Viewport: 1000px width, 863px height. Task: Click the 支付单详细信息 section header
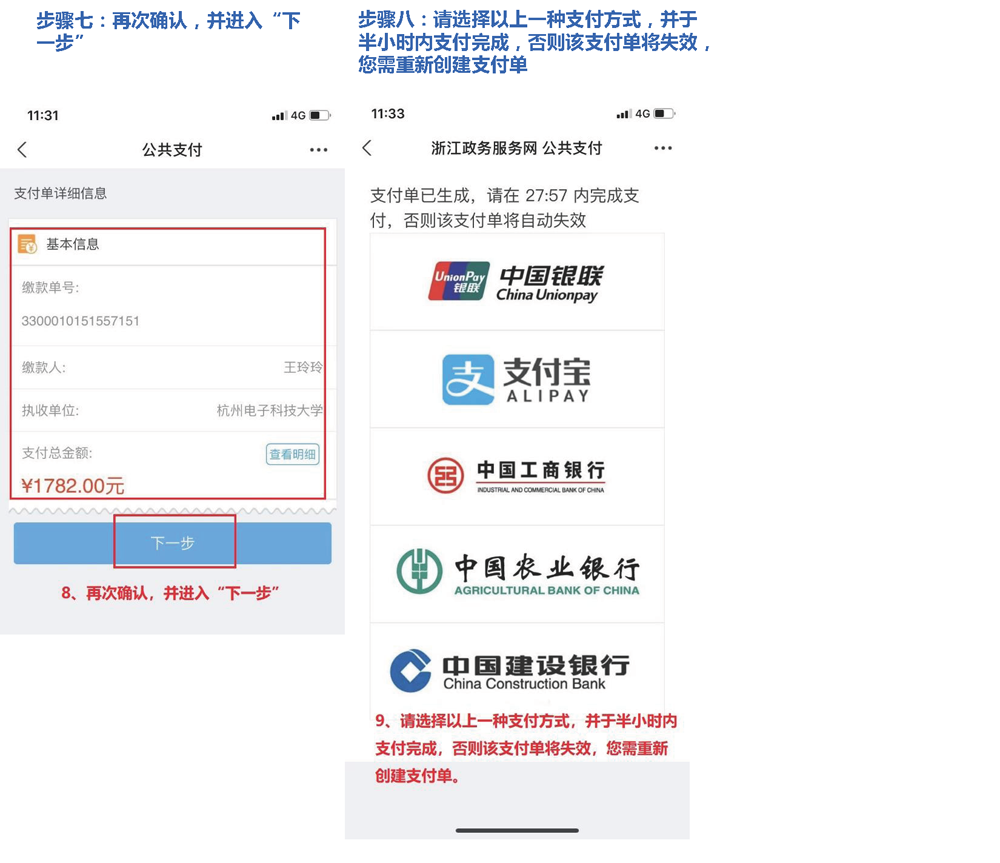[60, 193]
